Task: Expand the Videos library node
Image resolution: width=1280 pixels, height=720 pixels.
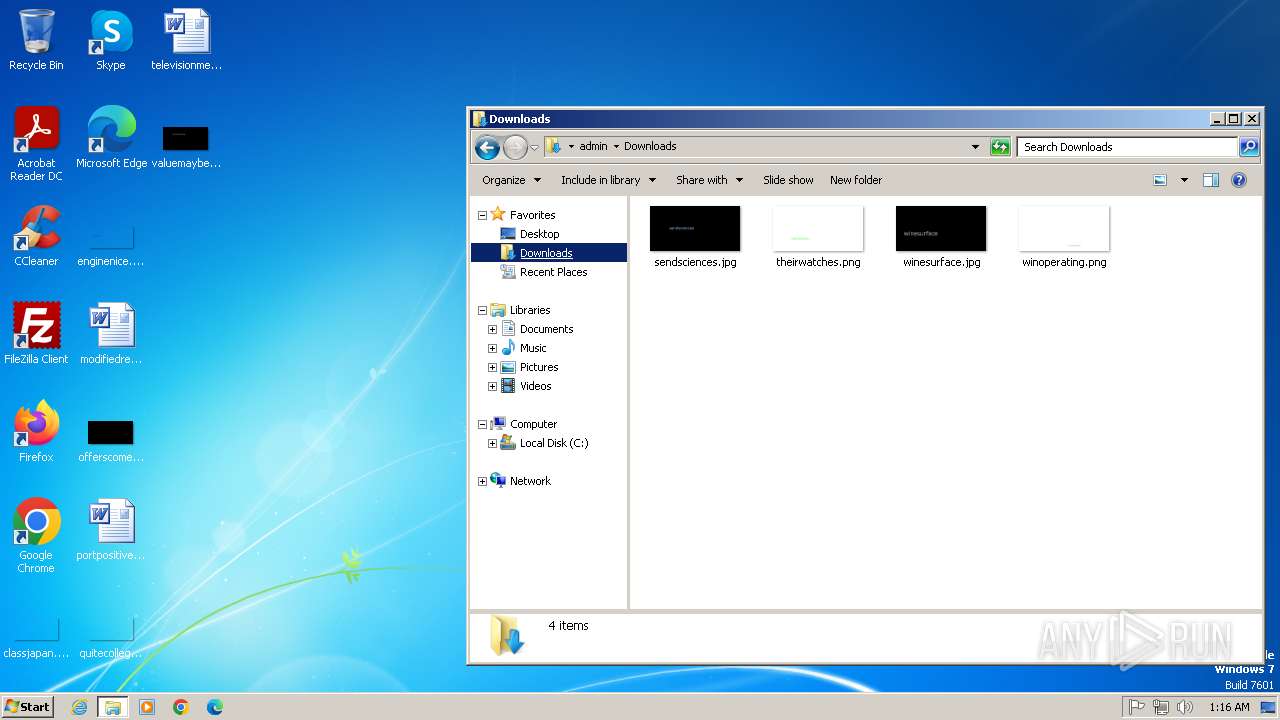Action: click(x=492, y=386)
